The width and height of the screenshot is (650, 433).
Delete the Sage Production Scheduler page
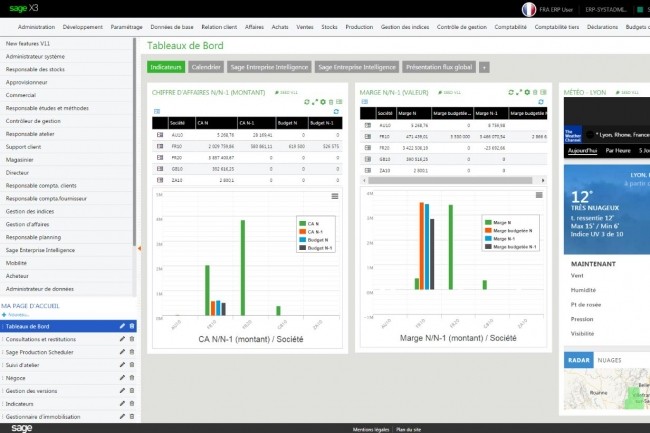point(132,352)
